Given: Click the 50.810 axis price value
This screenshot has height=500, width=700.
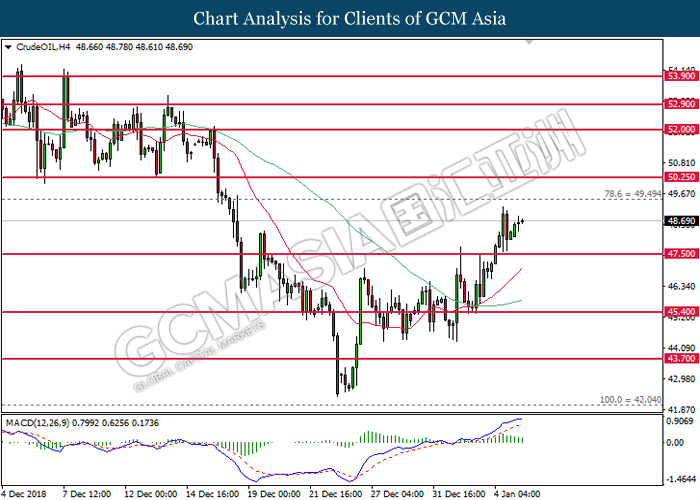Looking at the screenshot, I should [681, 163].
